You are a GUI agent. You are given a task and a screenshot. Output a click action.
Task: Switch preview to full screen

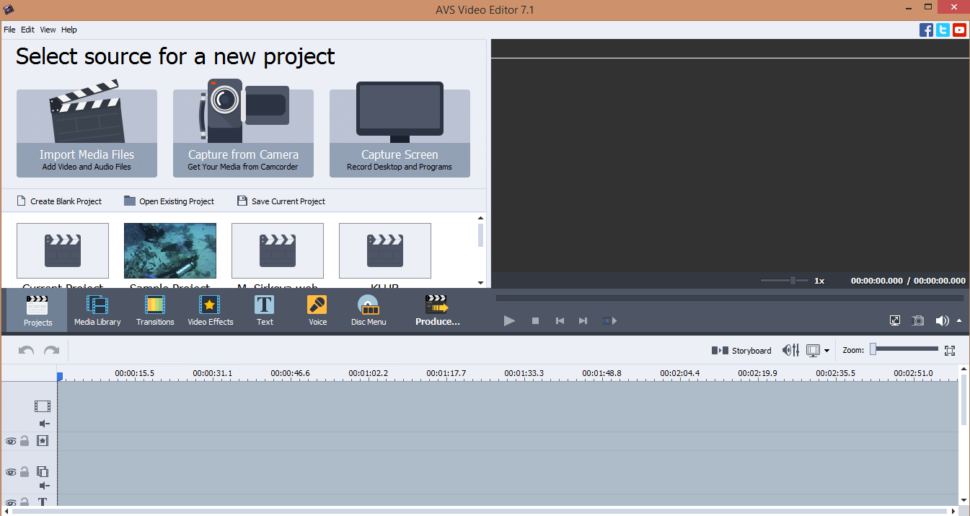coord(895,320)
